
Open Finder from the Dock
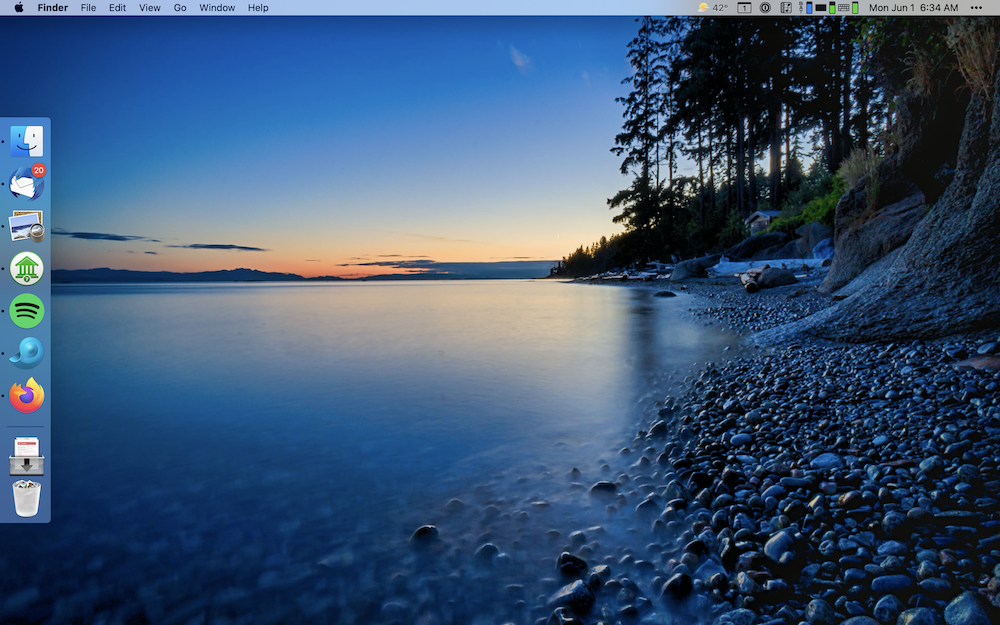(27, 141)
